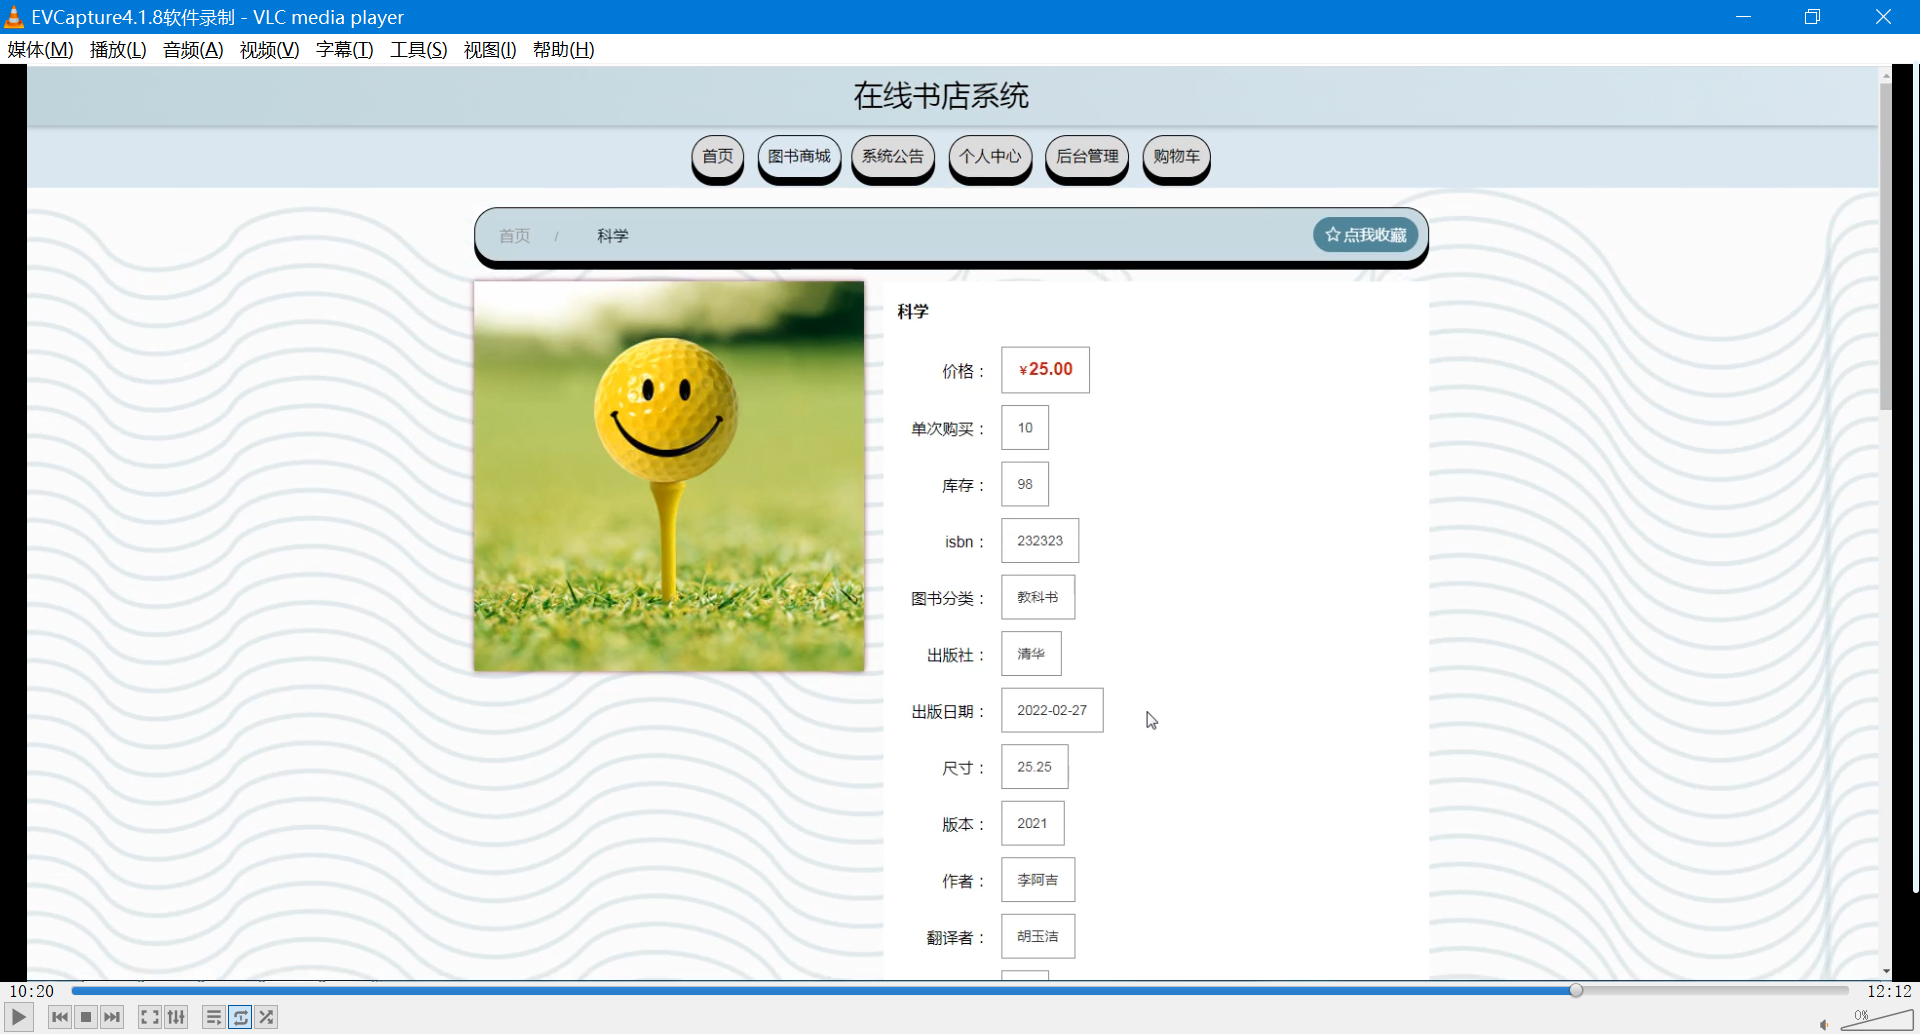Click the 图书分类 value 教科书
Viewport: 1920px width, 1034px height.
coord(1038,597)
